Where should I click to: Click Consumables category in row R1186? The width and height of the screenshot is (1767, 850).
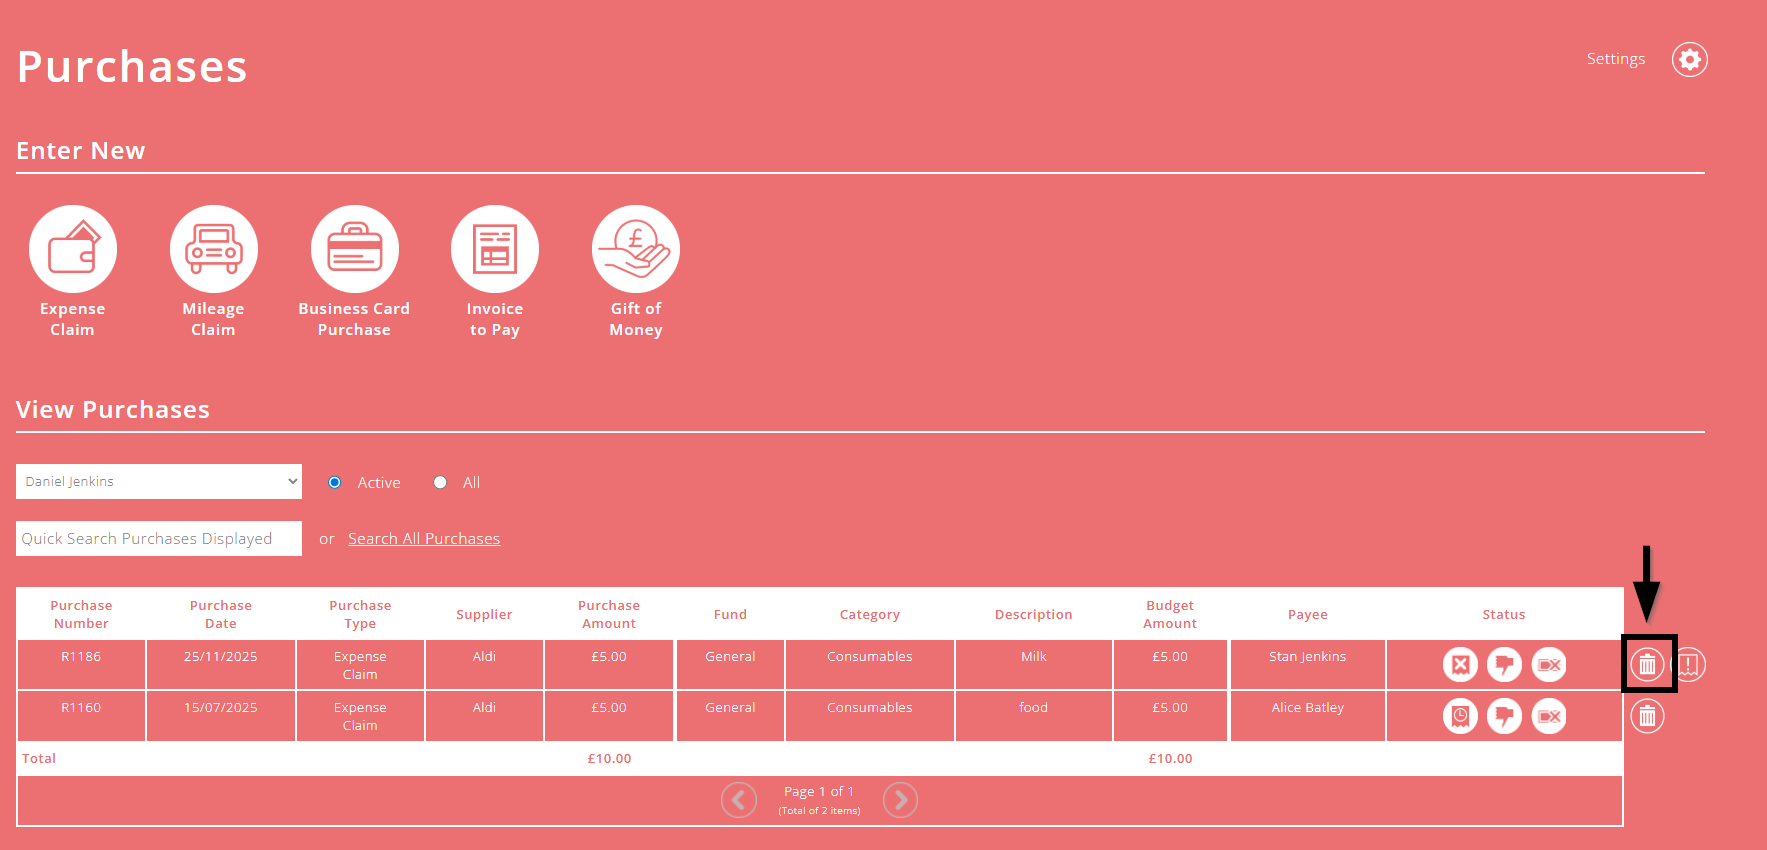click(870, 656)
